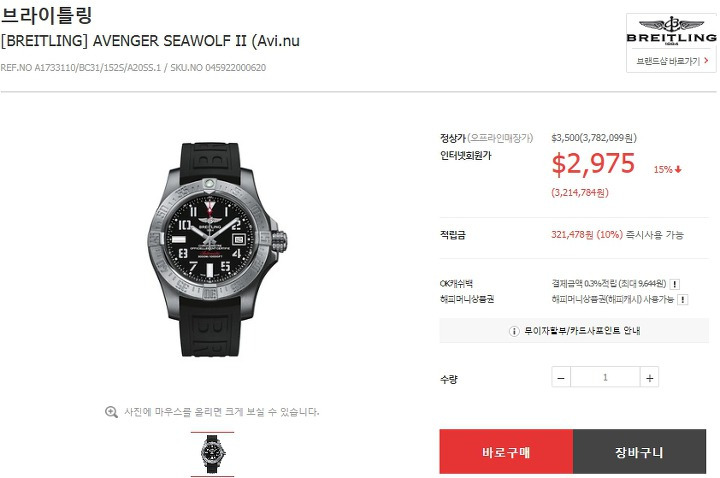Add item with 장바구니 cart button
The height and width of the screenshot is (478, 720).
coord(639,452)
